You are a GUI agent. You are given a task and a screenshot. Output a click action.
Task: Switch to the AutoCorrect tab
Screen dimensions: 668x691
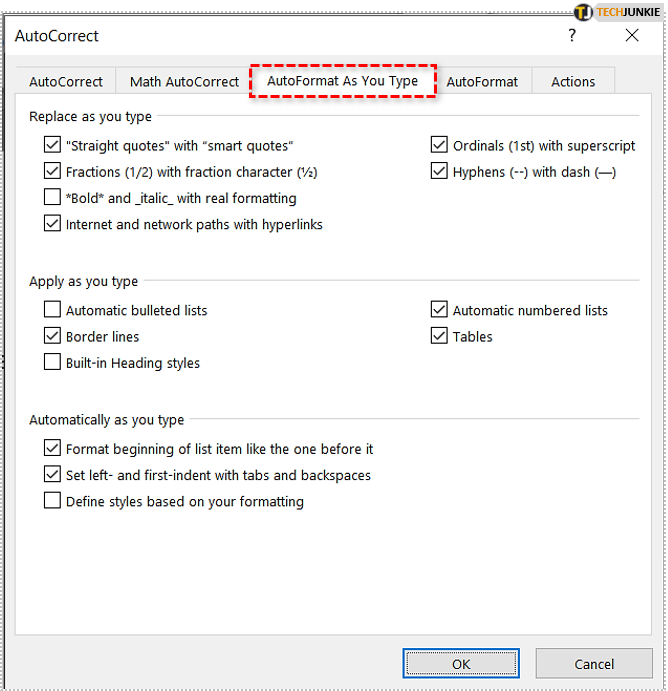click(x=66, y=82)
